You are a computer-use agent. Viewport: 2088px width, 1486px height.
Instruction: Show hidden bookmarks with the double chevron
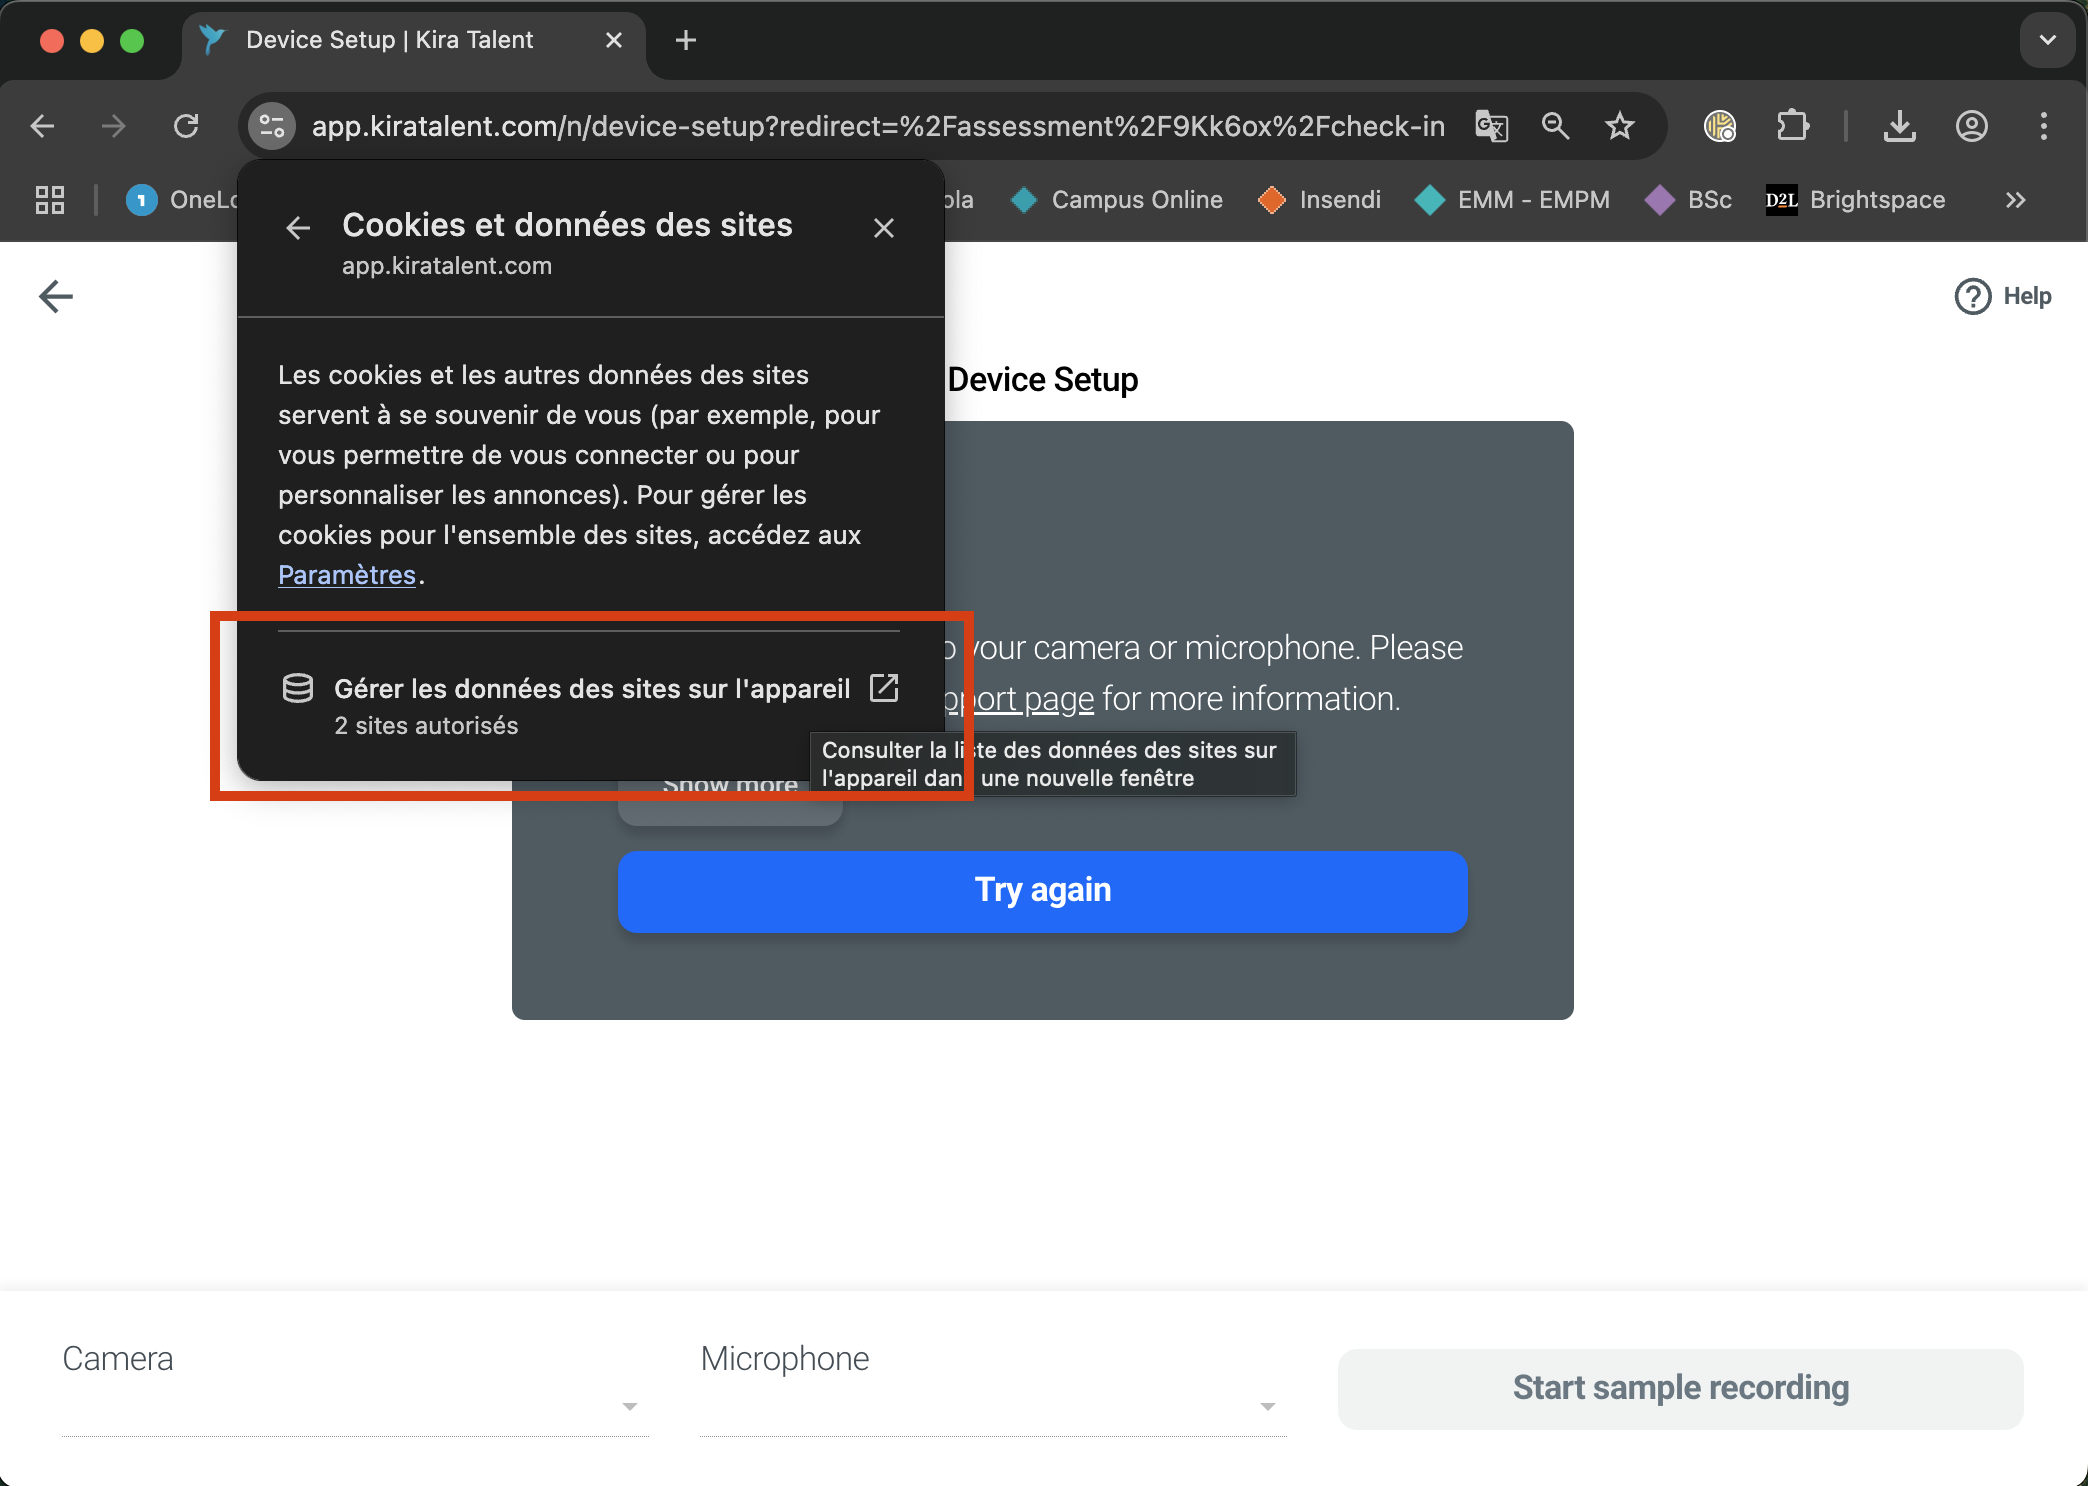click(2015, 200)
